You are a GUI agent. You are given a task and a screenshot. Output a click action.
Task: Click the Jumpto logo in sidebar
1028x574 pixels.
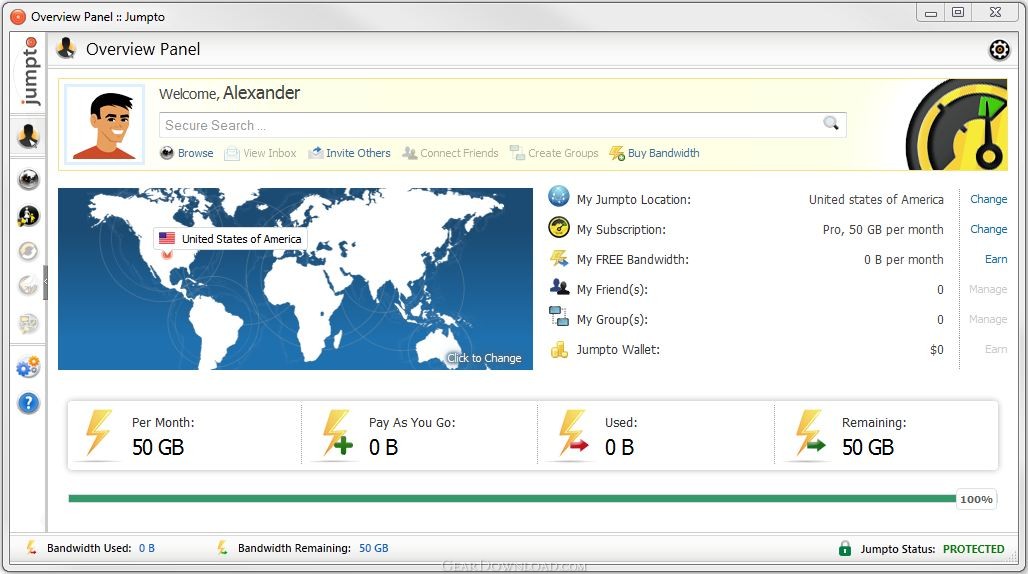28,71
